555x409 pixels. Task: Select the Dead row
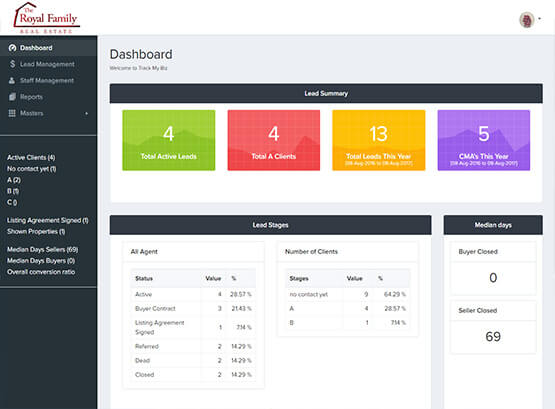(x=193, y=361)
